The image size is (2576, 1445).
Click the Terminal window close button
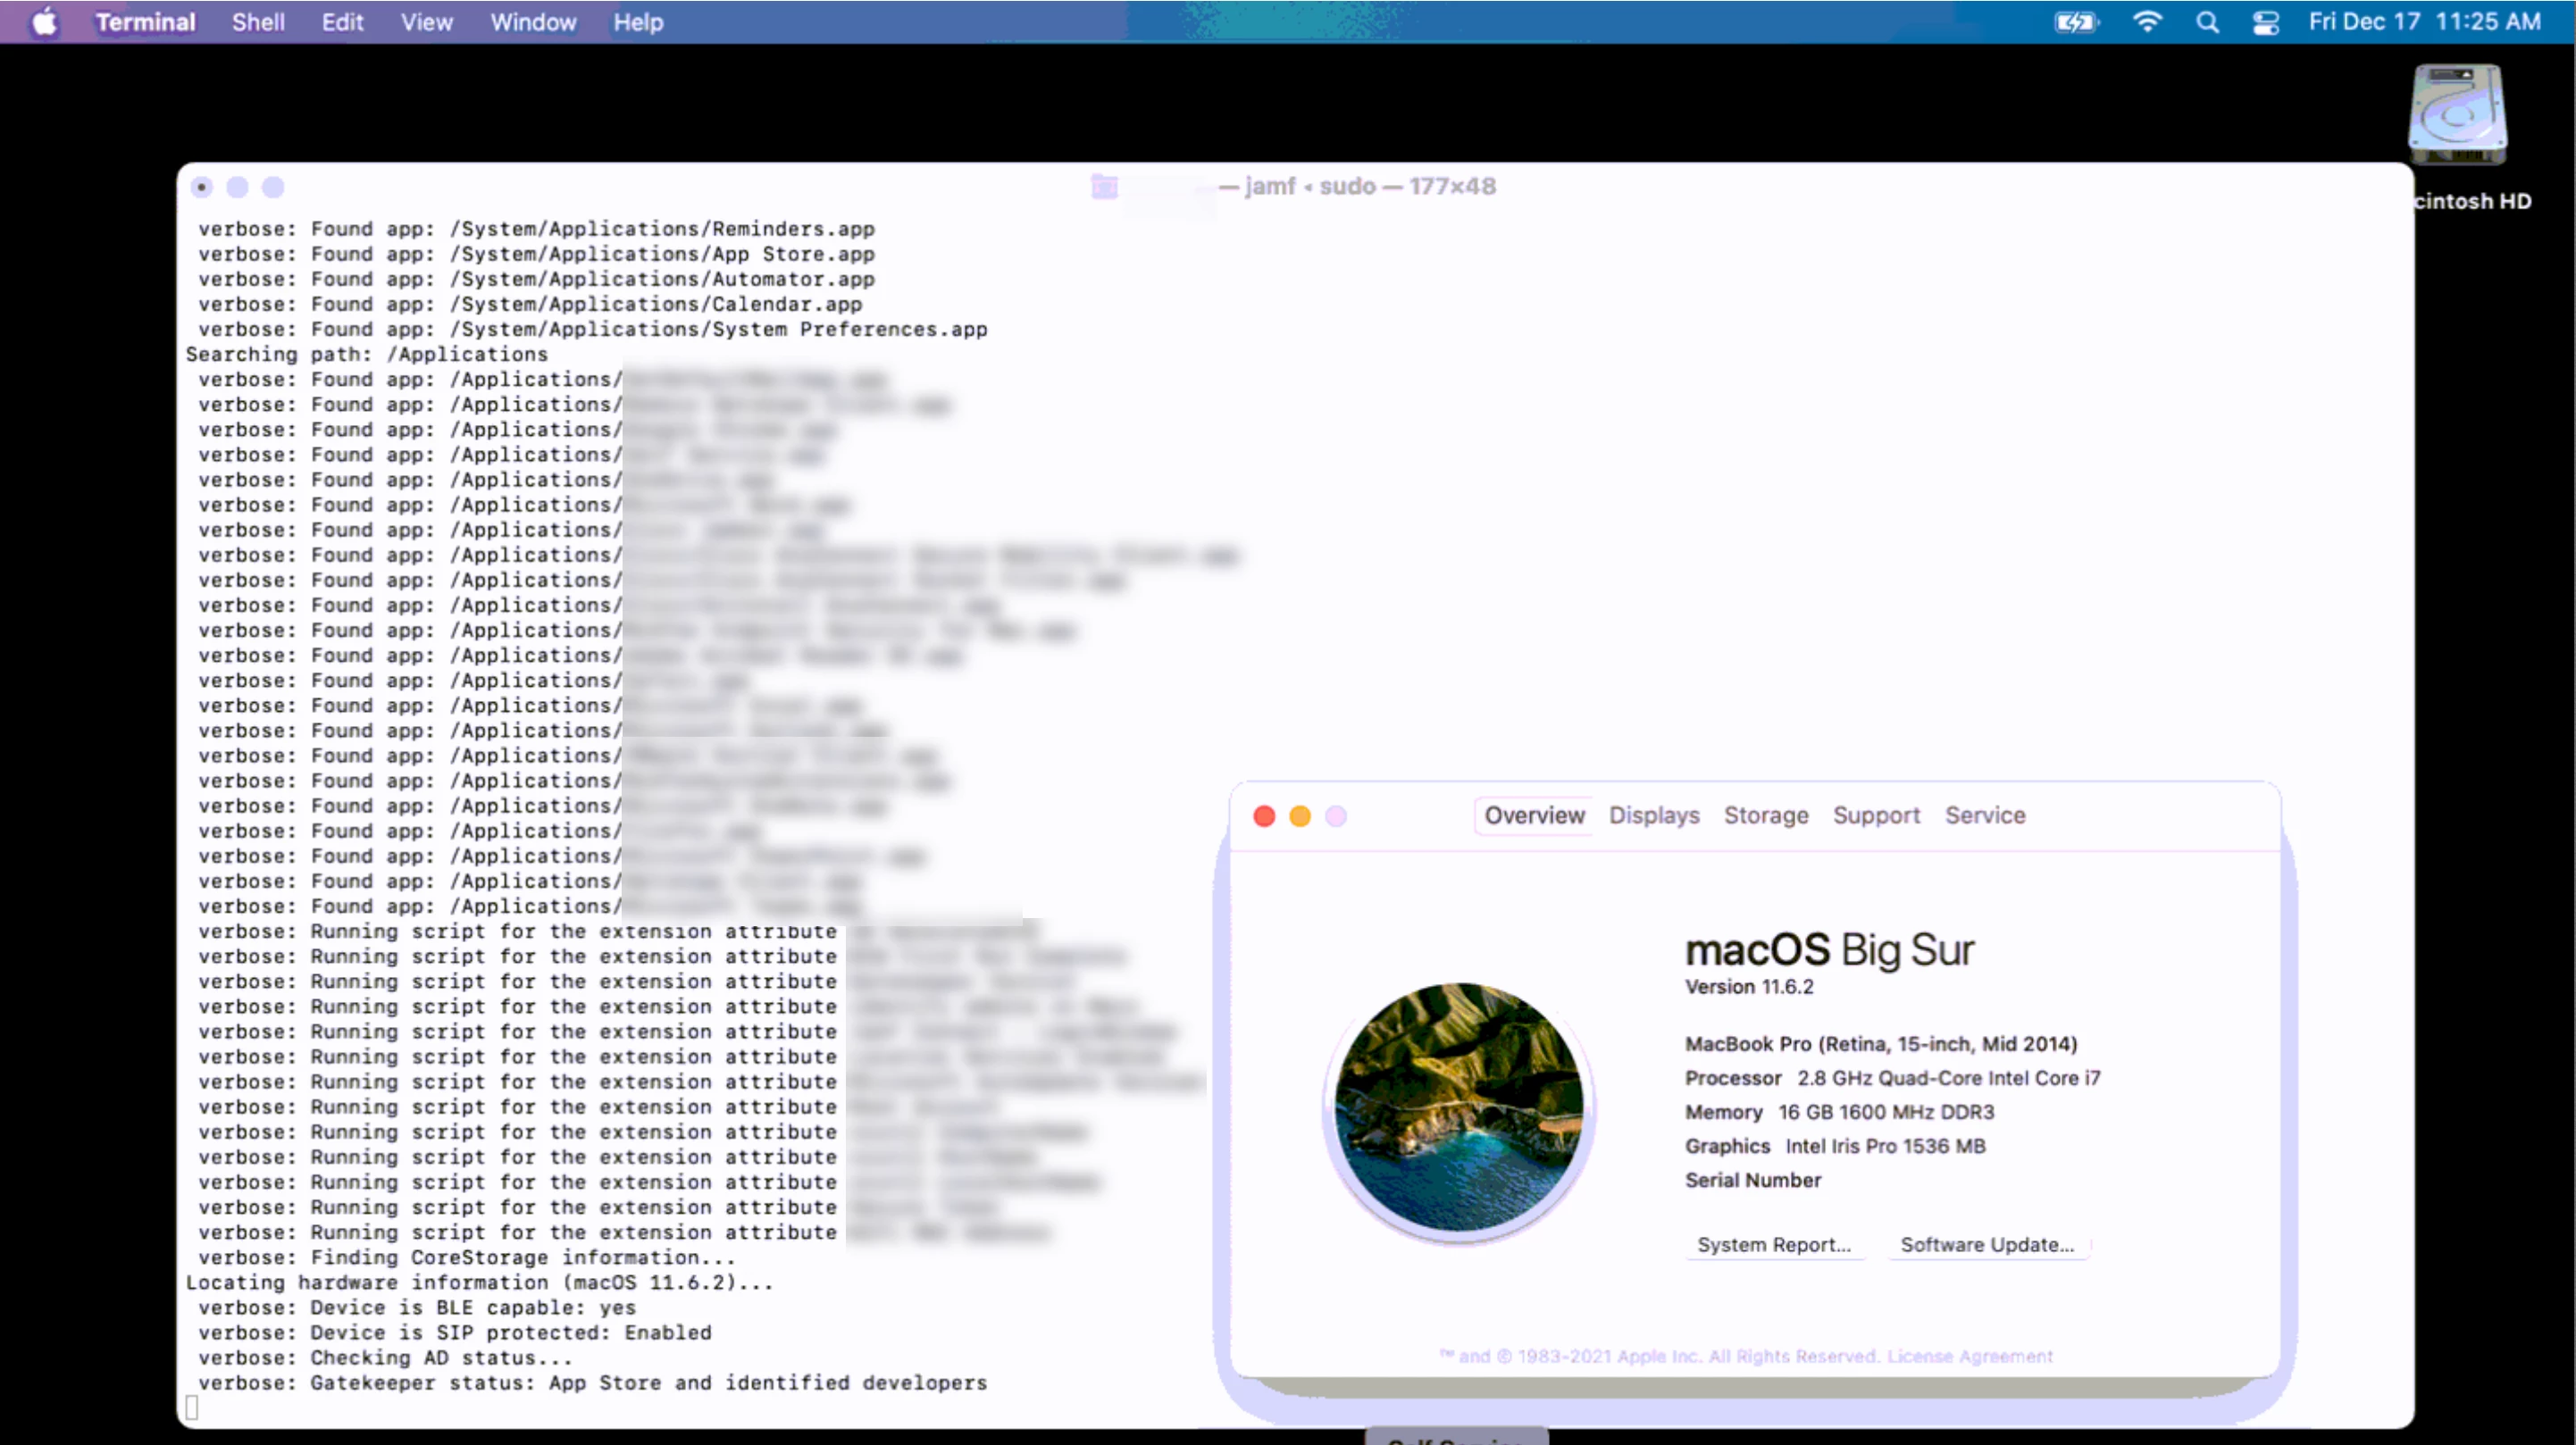pos(202,187)
